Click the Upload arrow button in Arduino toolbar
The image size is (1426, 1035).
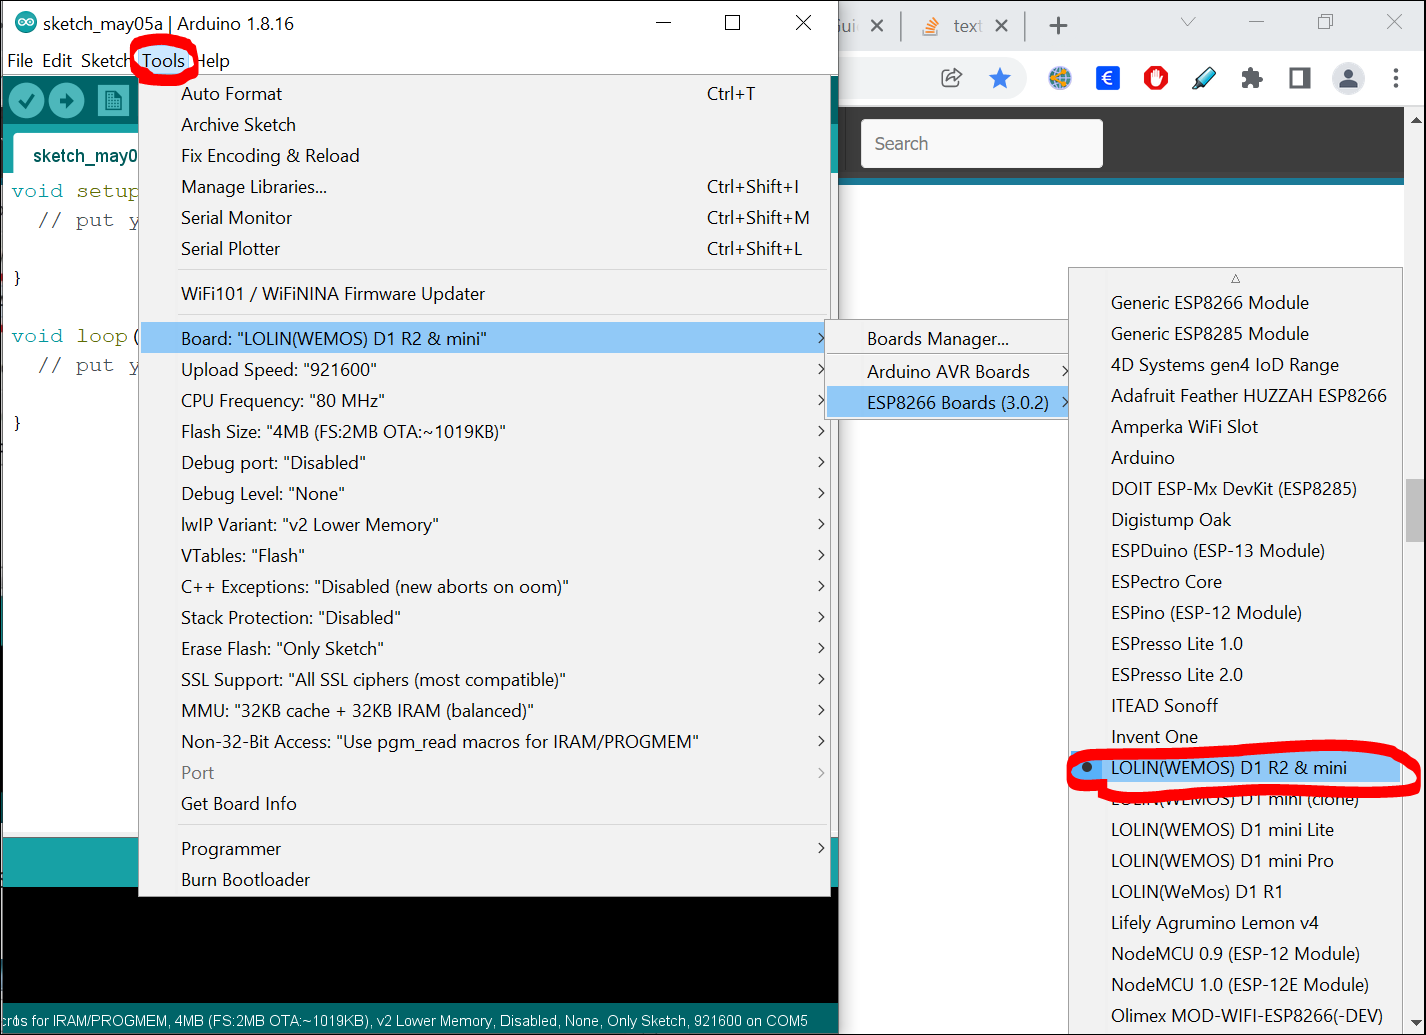point(67,100)
